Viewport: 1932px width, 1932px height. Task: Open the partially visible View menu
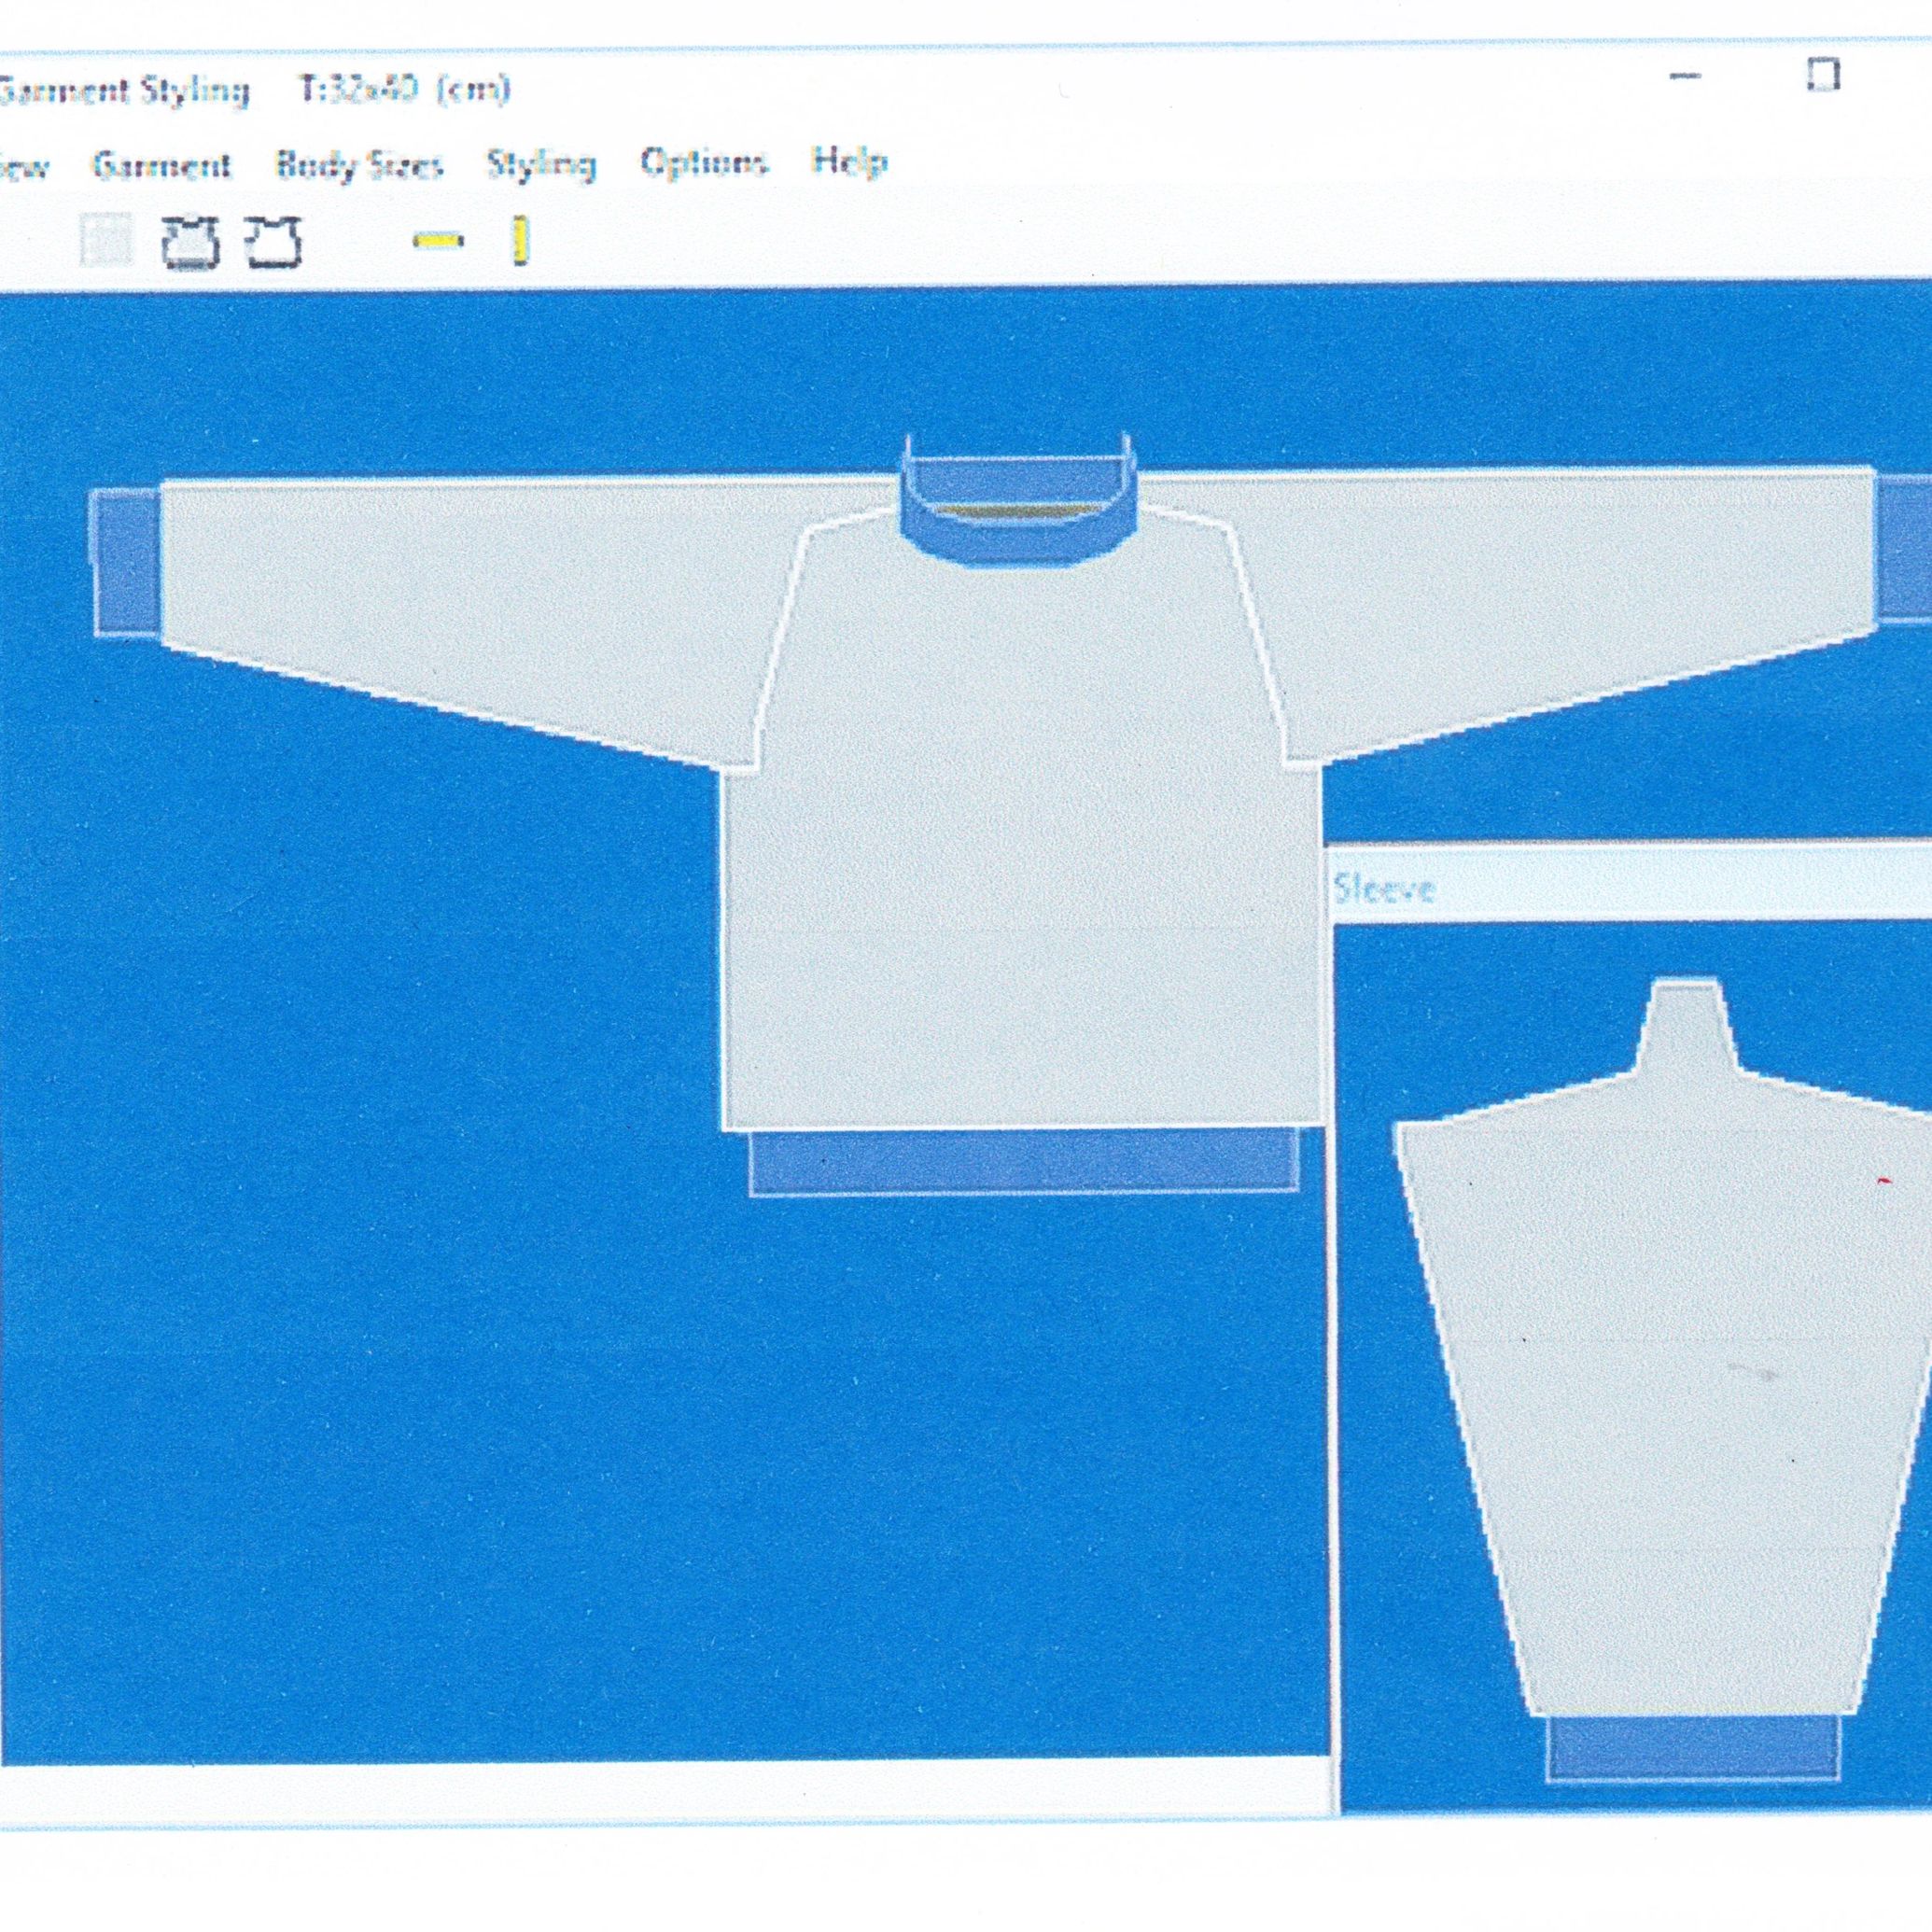point(22,167)
